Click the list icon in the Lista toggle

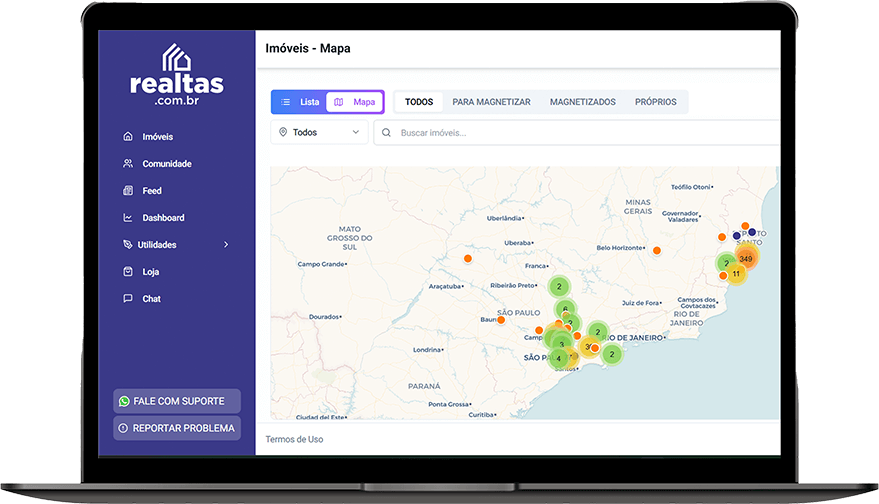click(285, 102)
